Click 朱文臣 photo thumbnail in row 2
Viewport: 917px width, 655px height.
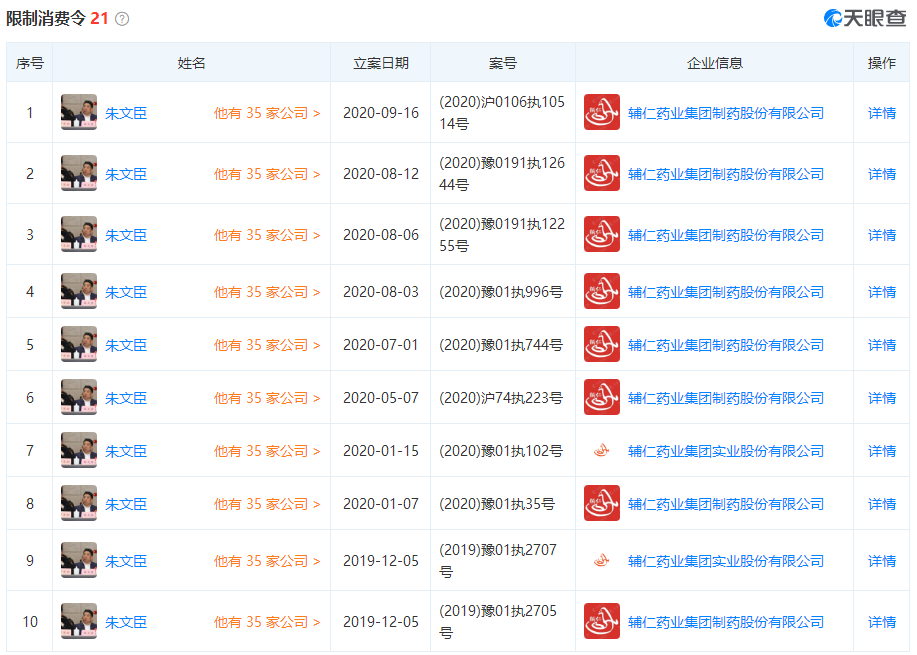pyautogui.click(x=79, y=173)
